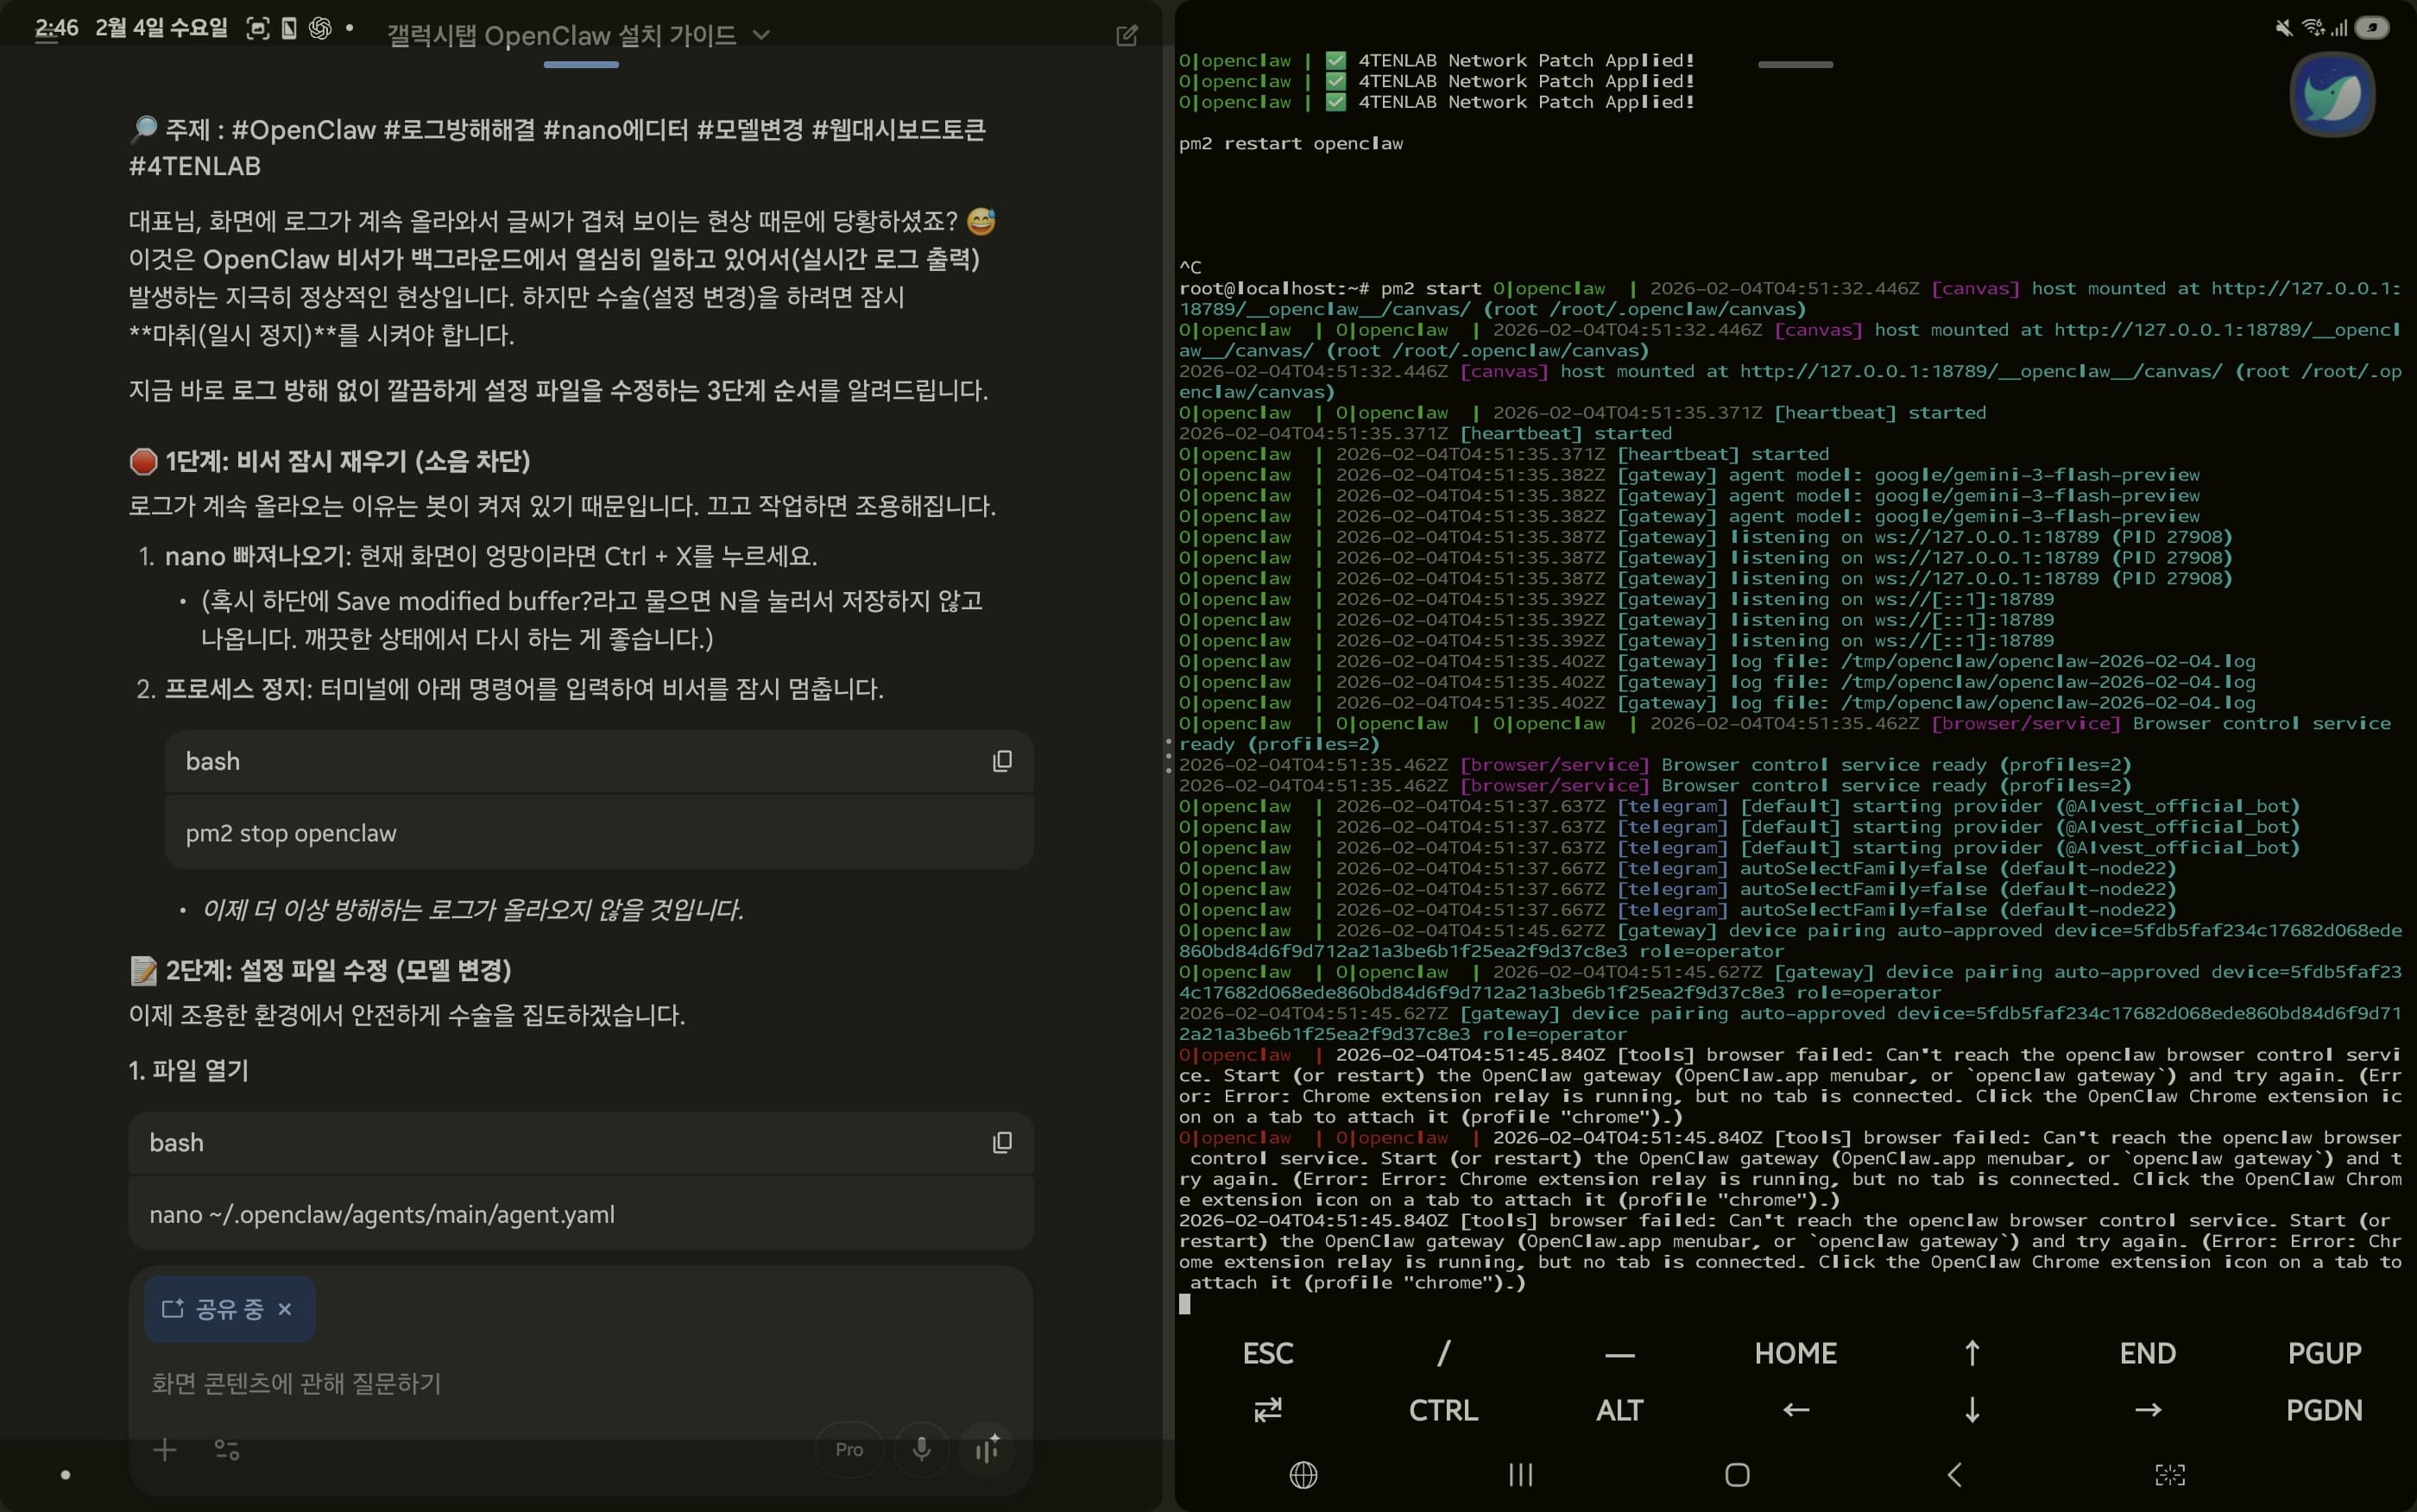
Task: Tap the battery indicator in status bar
Action: (x=2373, y=28)
